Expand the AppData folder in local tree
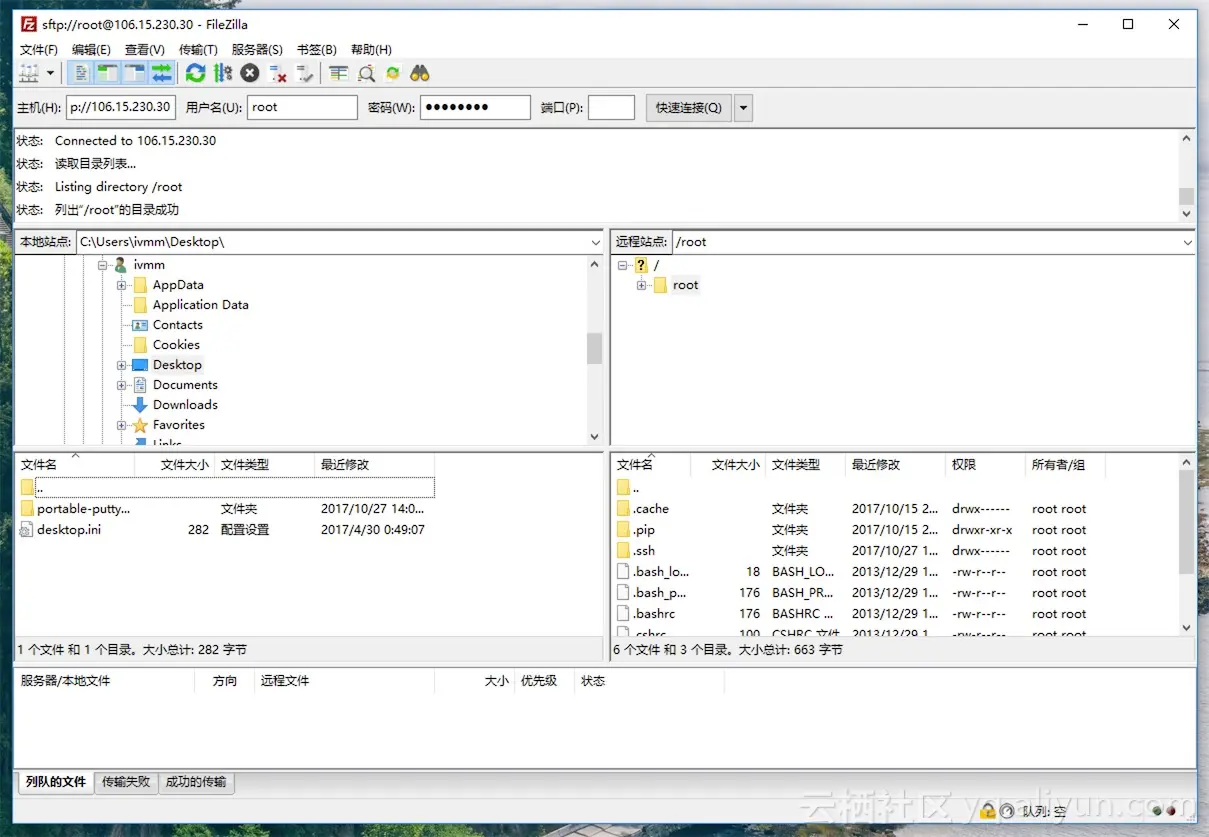This screenshot has height=837, width=1209. [x=122, y=285]
